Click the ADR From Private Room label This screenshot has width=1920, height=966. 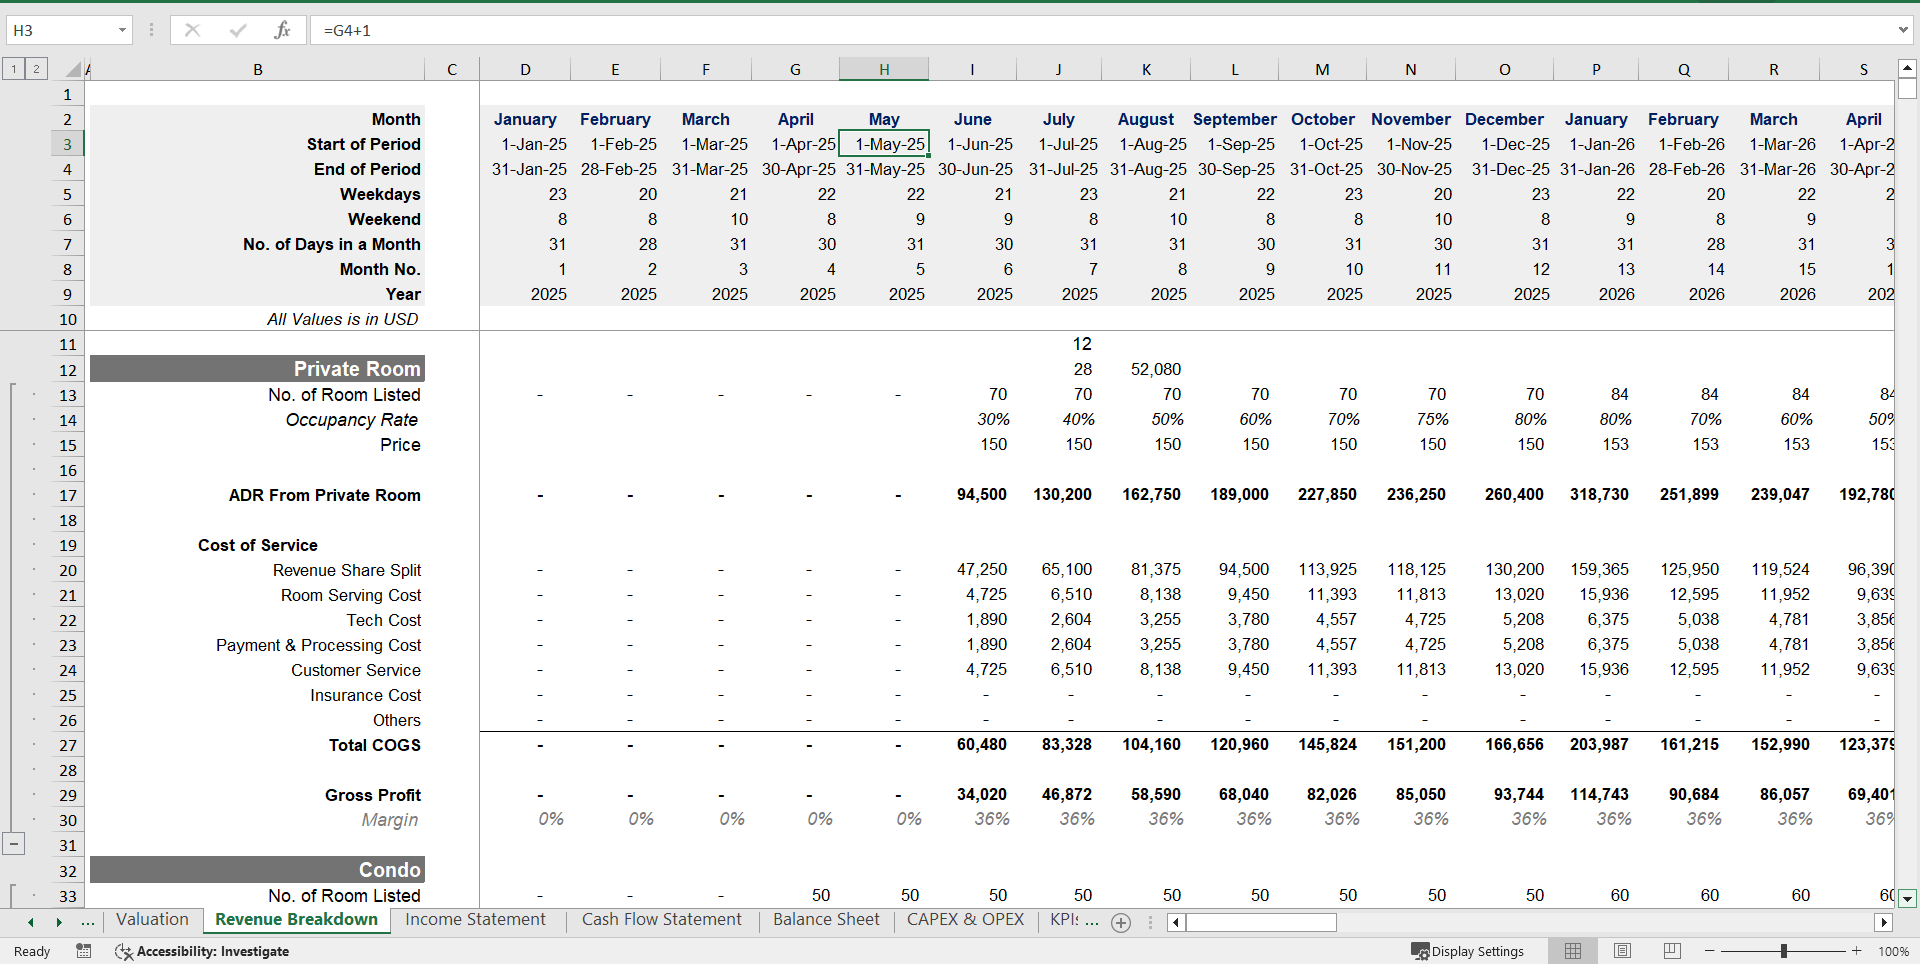pos(324,495)
